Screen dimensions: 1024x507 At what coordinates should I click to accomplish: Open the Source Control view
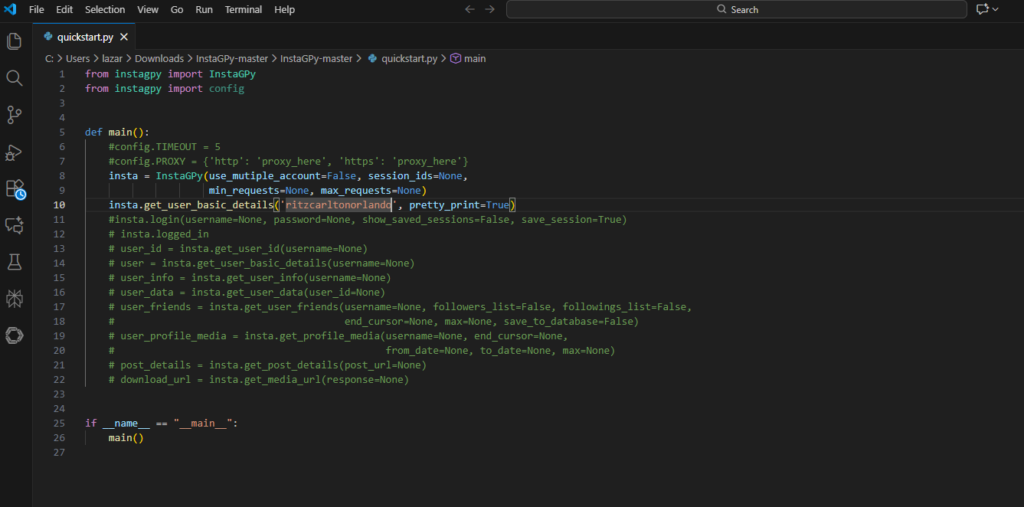coord(14,115)
